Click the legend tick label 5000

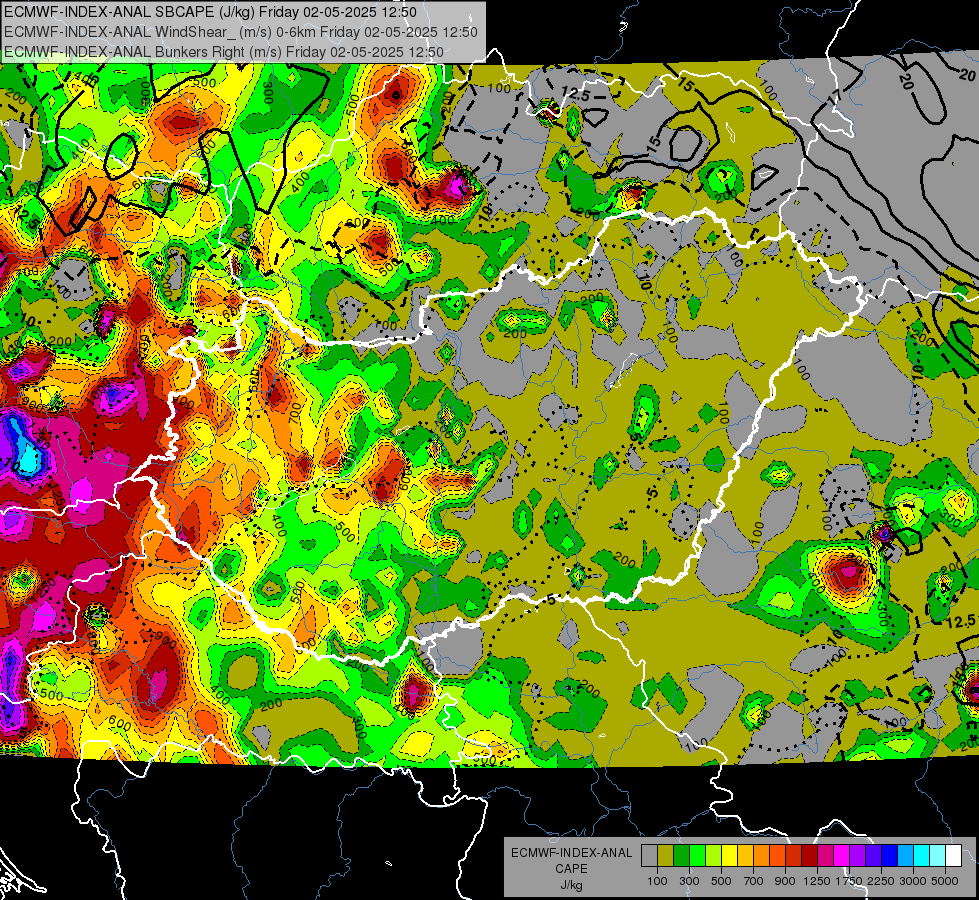click(945, 881)
